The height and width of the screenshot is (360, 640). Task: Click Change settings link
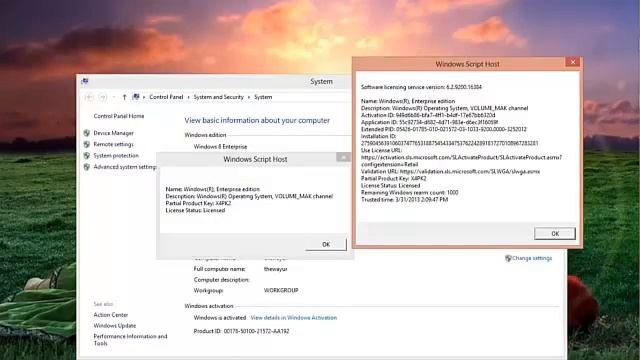pos(532,258)
